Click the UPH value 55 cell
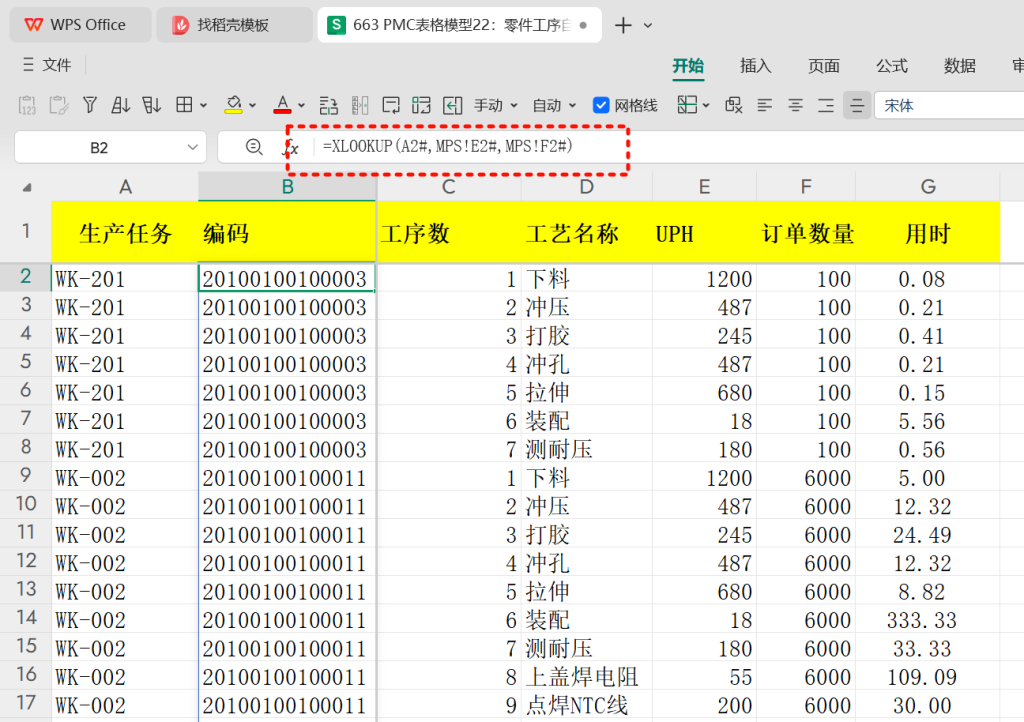 click(x=704, y=676)
